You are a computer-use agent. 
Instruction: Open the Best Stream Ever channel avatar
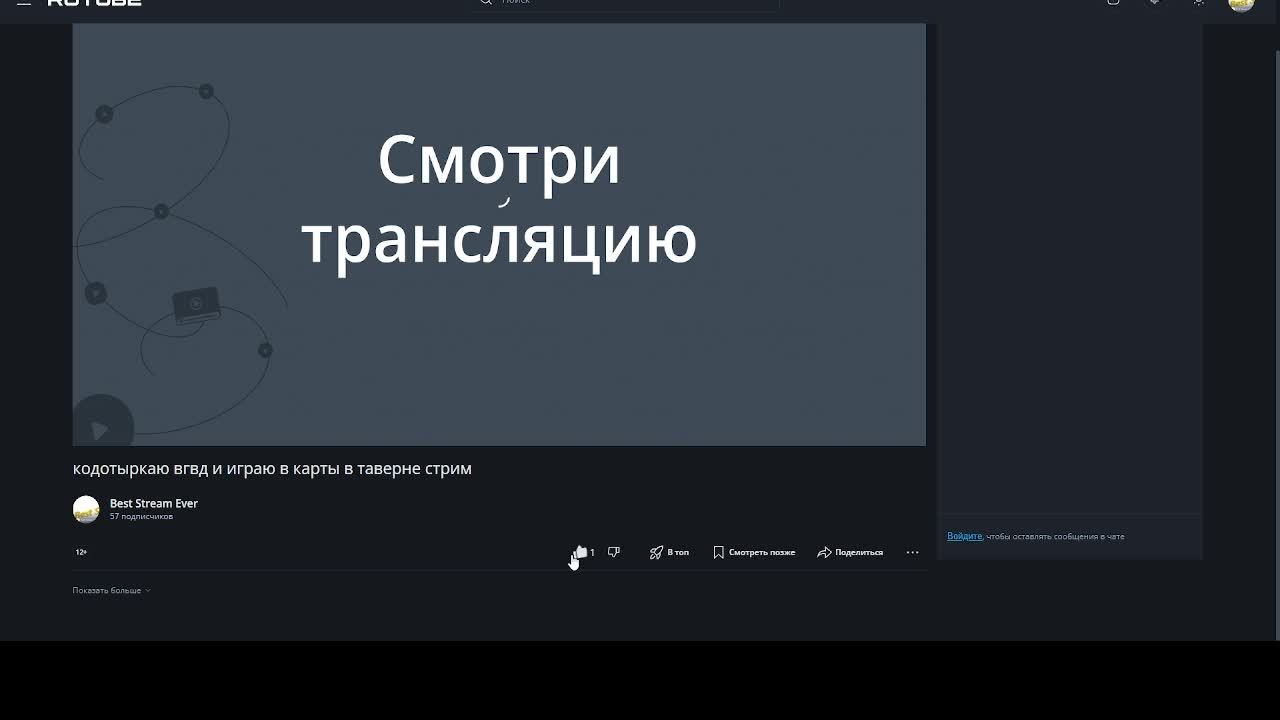pos(86,509)
